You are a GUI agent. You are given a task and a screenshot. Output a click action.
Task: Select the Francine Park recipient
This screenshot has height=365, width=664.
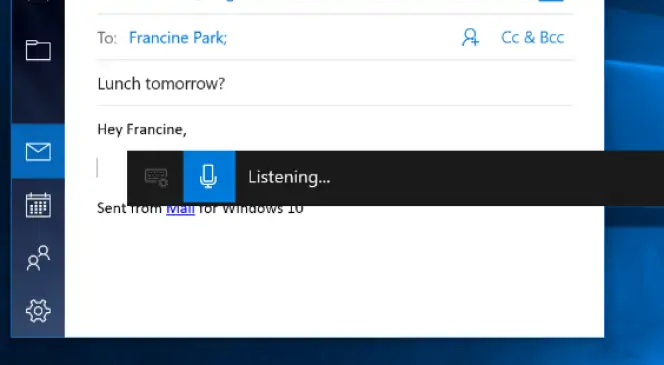click(178, 38)
